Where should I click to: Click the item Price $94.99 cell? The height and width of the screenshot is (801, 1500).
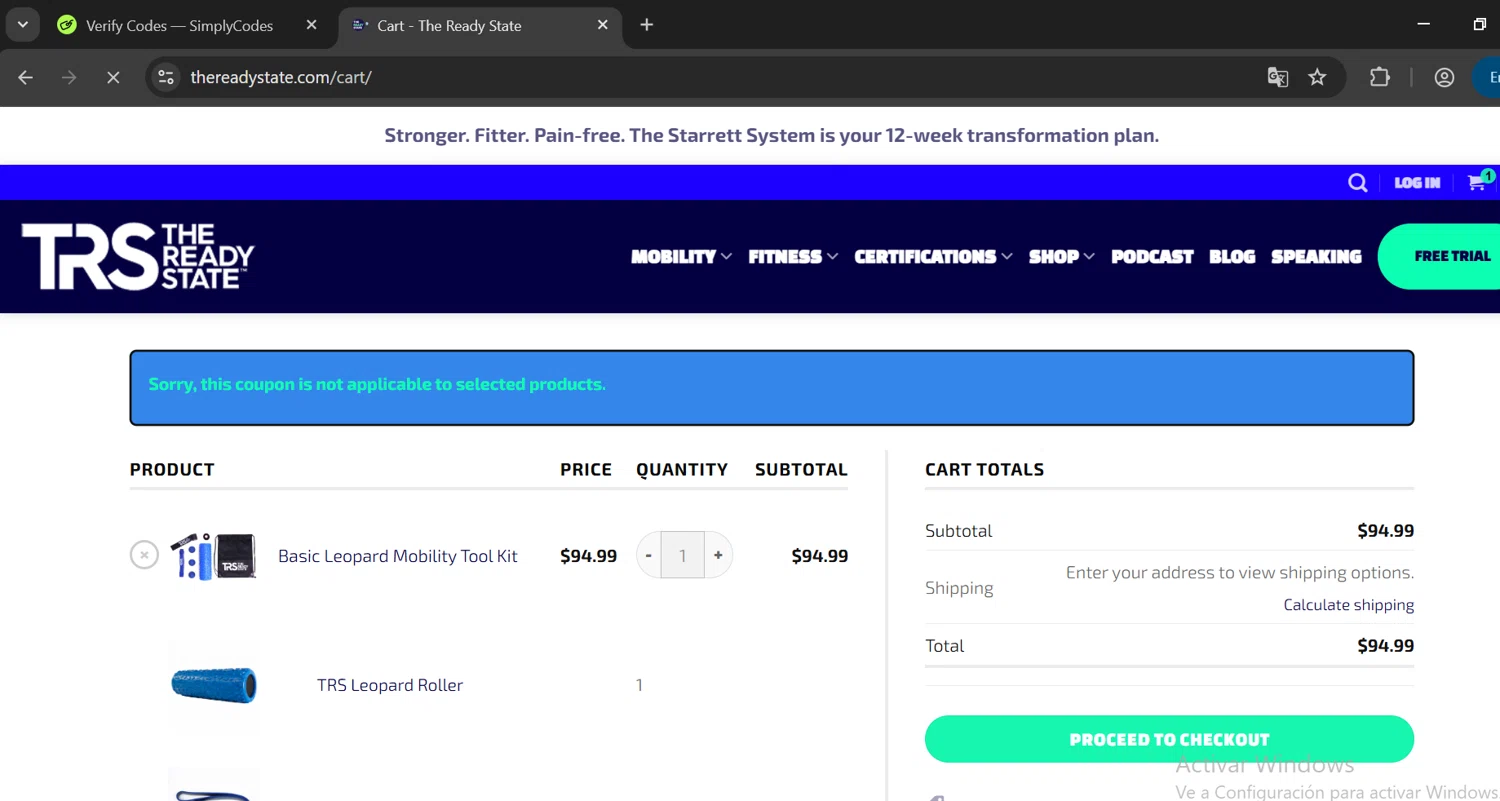pyautogui.click(x=588, y=556)
